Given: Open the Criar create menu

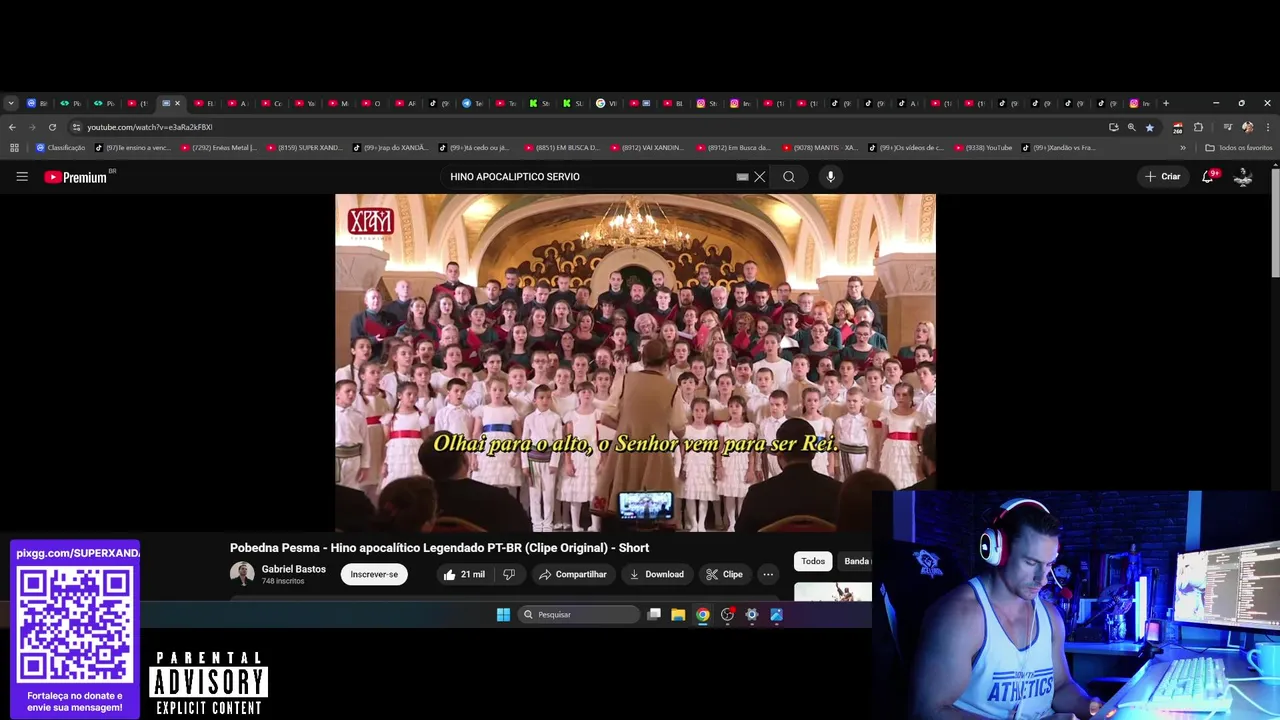Looking at the screenshot, I should click(x=1163, y=177).
